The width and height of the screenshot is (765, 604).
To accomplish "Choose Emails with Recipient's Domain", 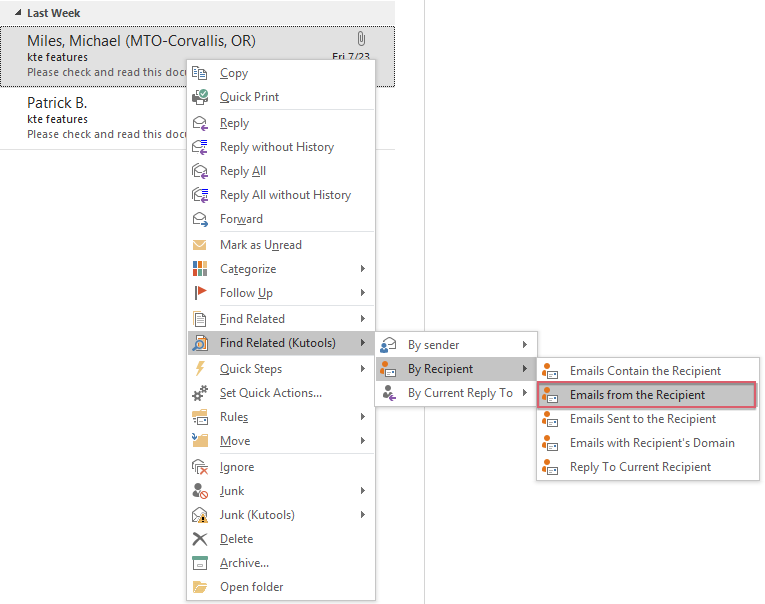I will tap(648, 443).
